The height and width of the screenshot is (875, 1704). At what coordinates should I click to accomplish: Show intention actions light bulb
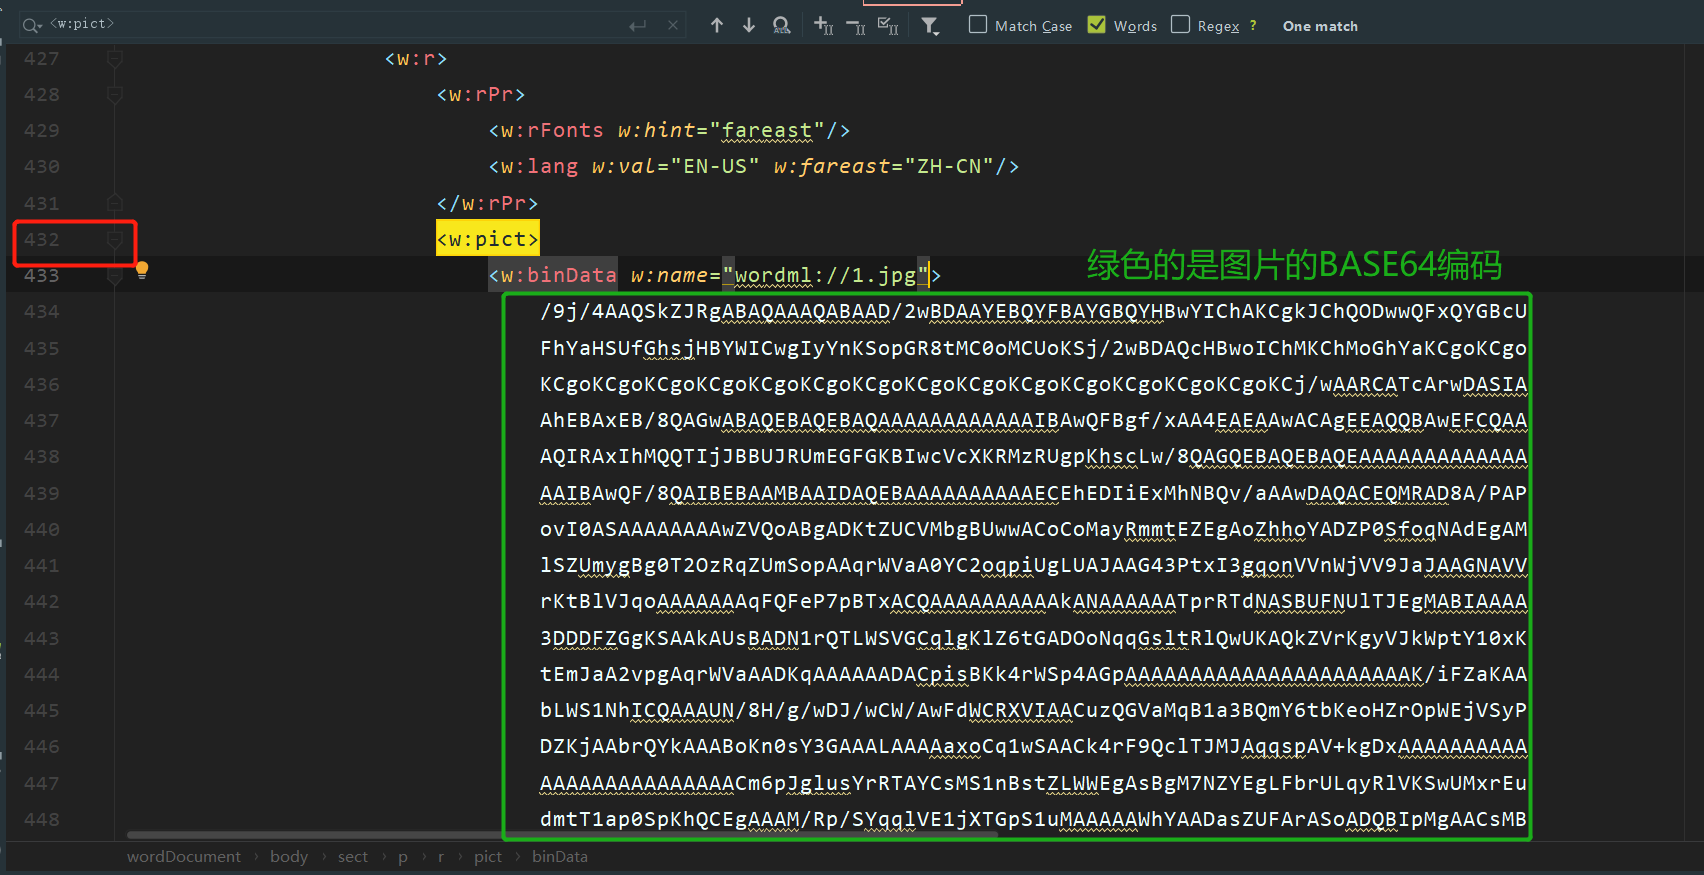(x=142, y=269)
